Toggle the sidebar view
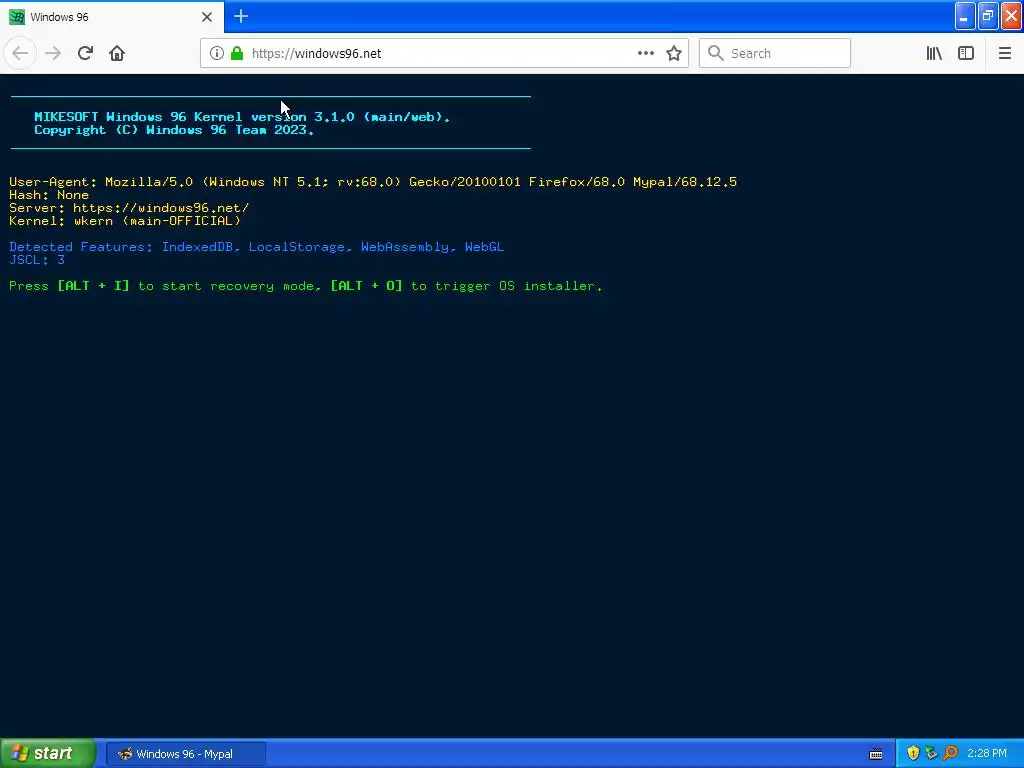Image resolution: width=1024 pixels, height=768 pixels. (966, 53)
